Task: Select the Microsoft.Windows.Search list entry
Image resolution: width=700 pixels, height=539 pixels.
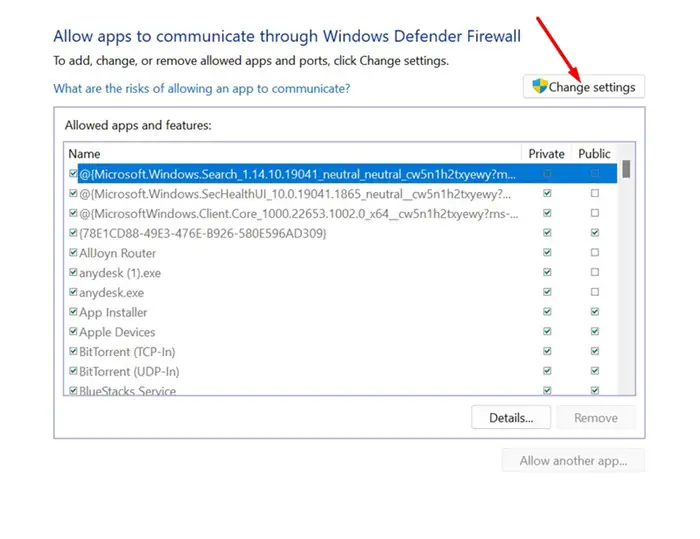Action: [298, 174]
